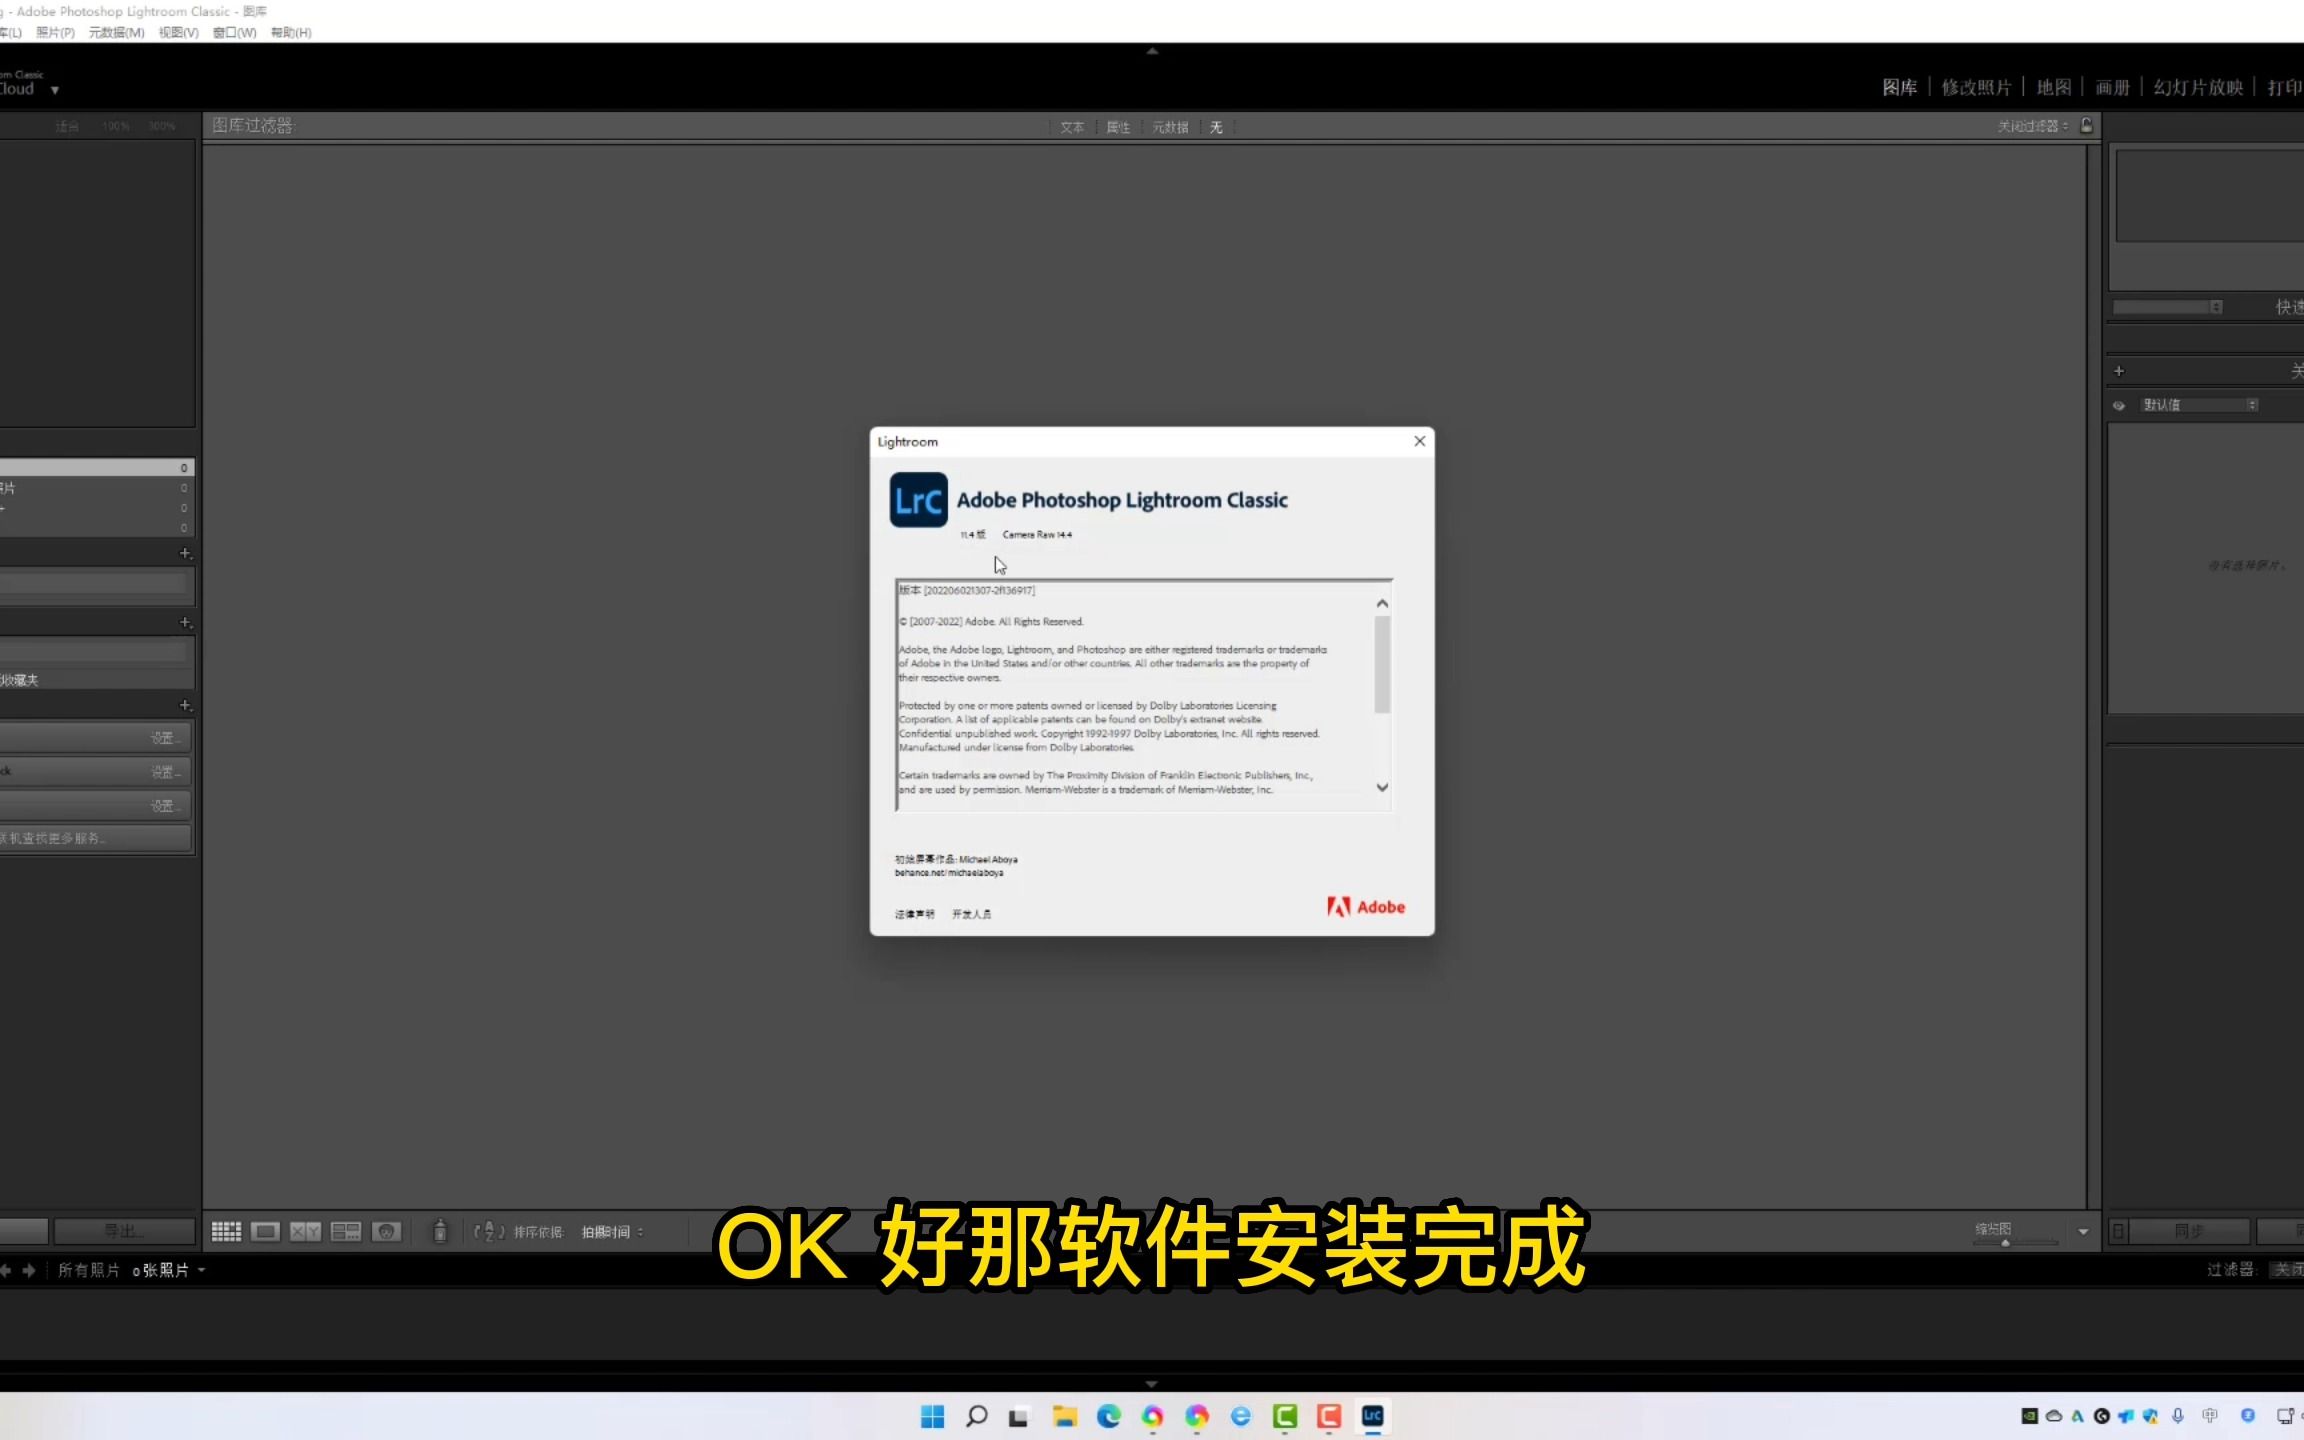Click the About dialog scrollbar up arrow

(x=1382, y=603)
